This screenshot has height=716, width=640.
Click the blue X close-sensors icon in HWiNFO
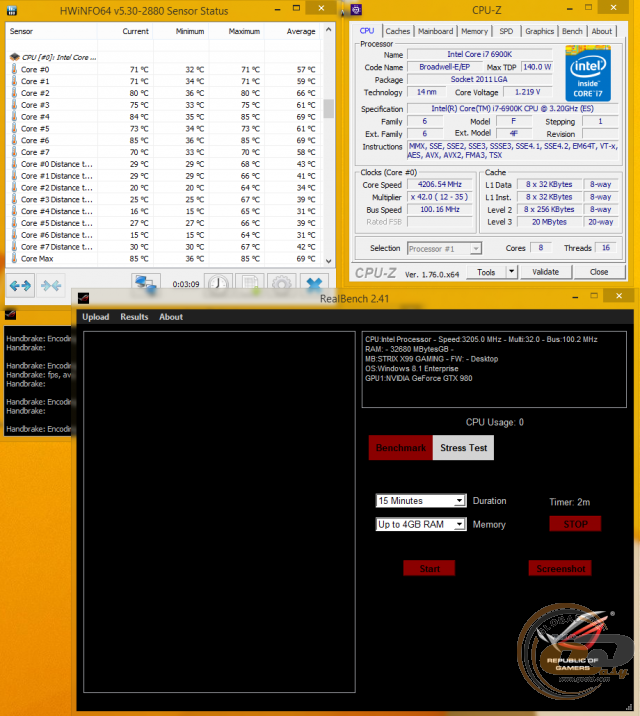coord(314,283)
